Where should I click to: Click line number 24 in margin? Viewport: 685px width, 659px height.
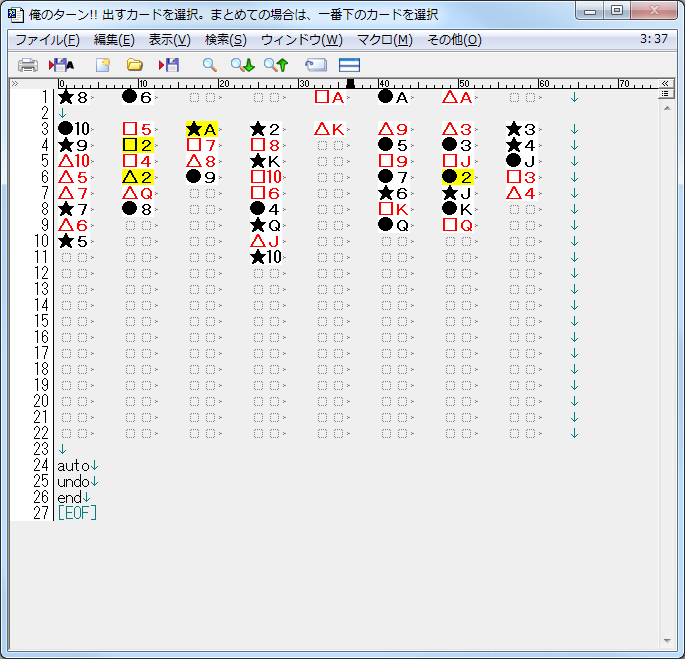click(41, 466)
